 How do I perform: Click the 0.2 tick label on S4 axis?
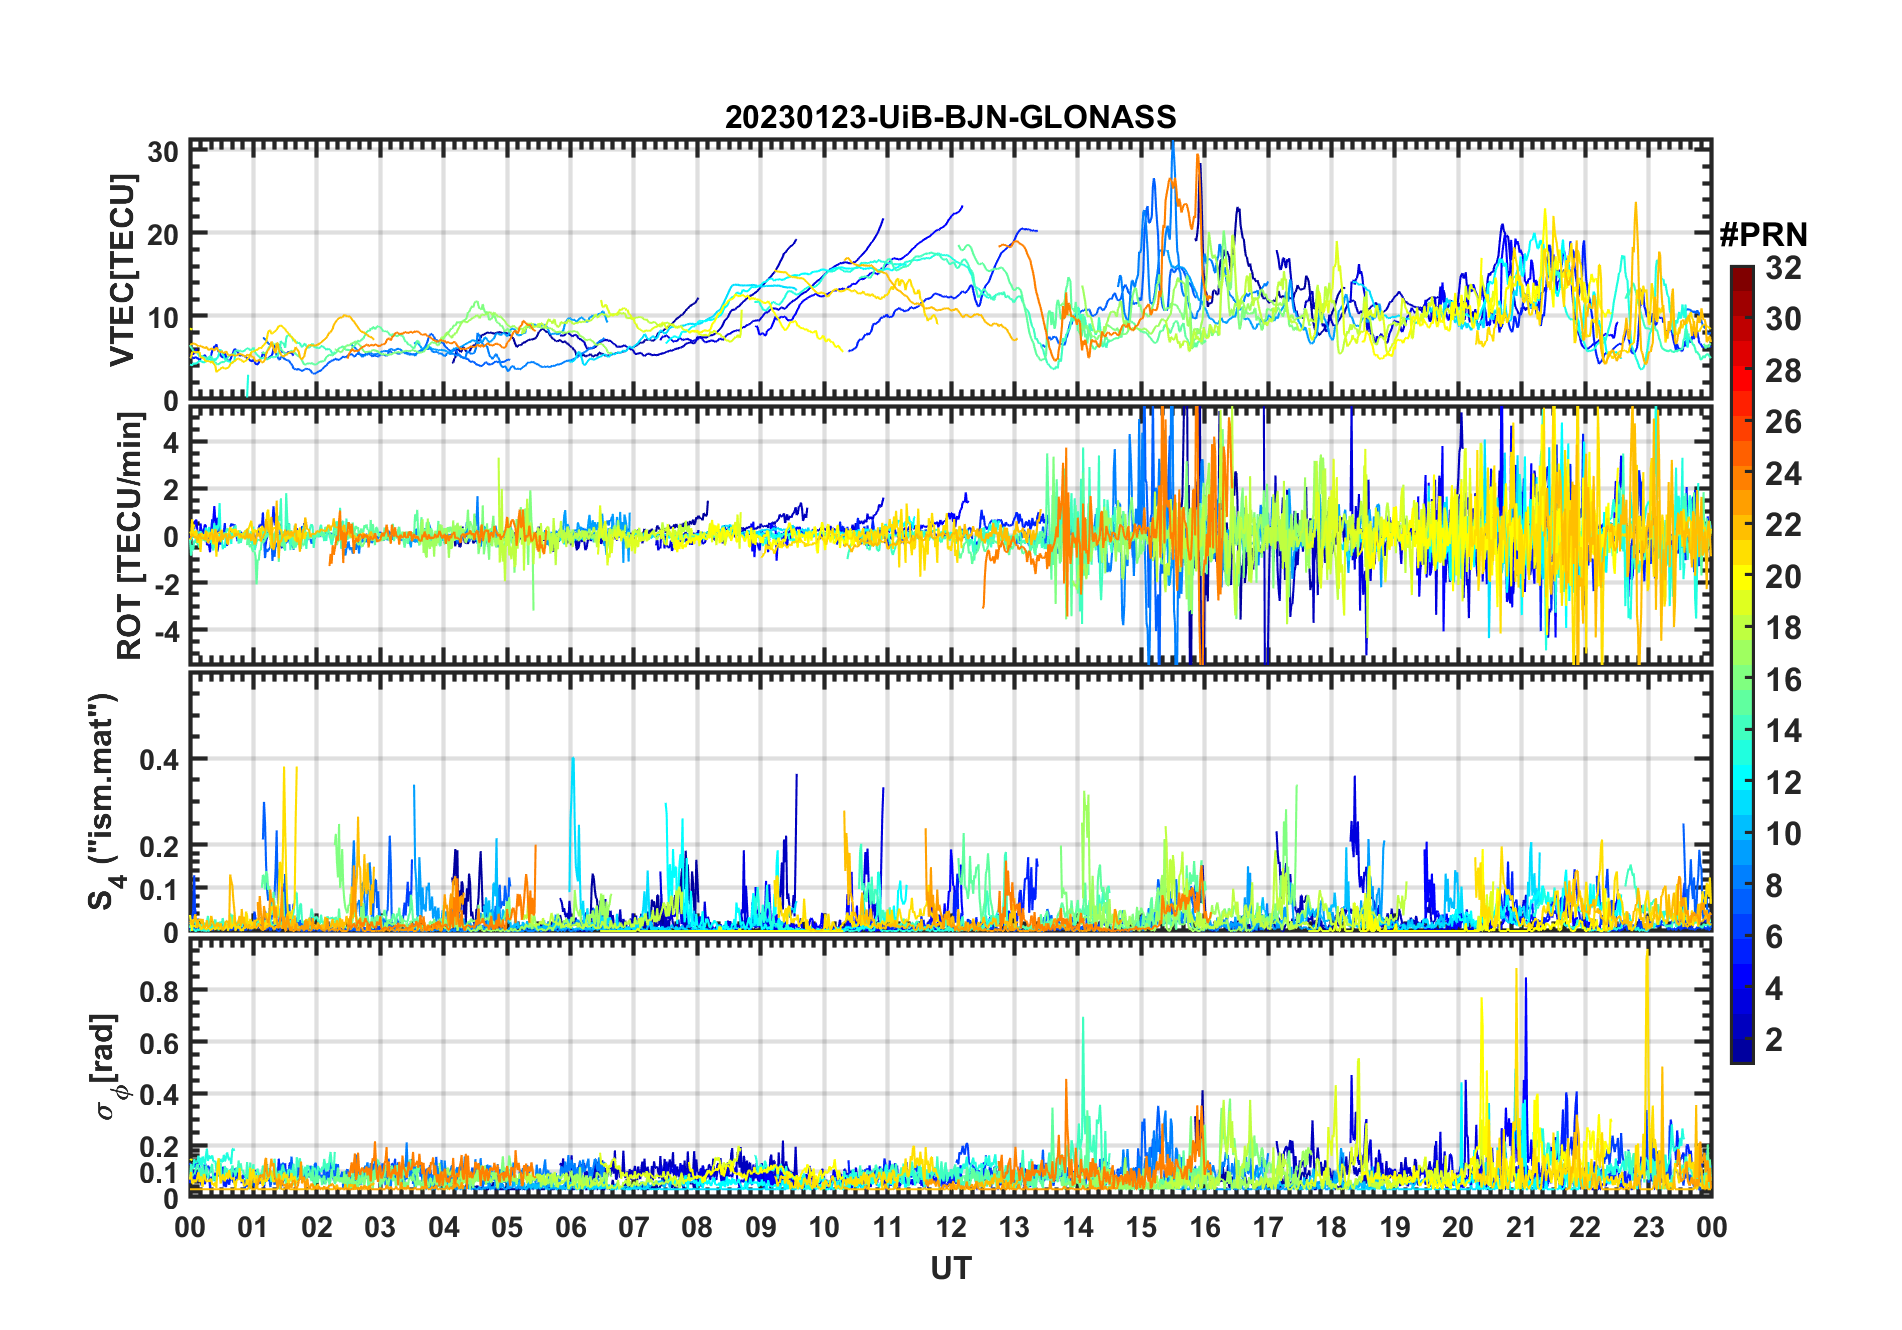159,846
